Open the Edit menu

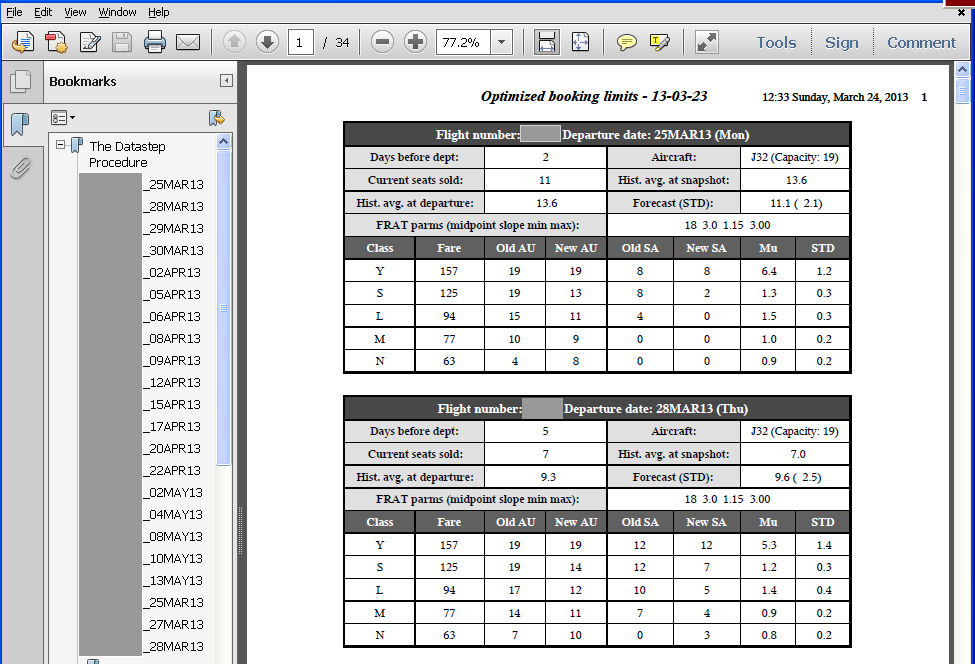[x=43, y=12]
